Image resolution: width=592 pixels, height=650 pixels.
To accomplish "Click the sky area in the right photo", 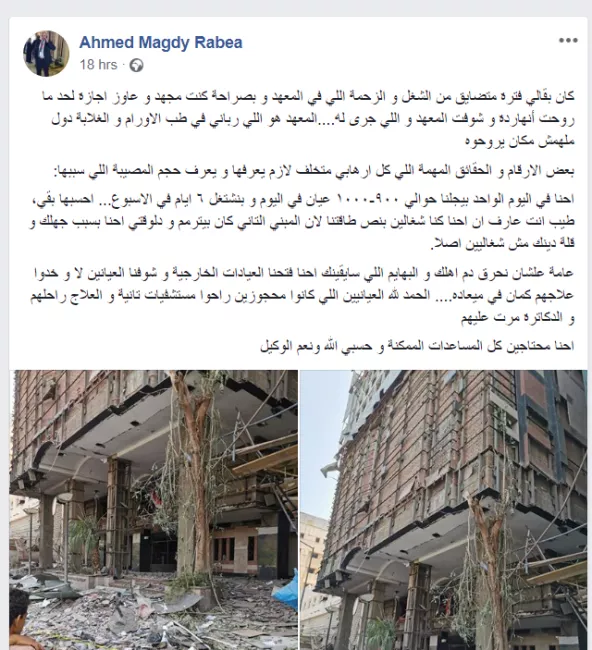I will click(319, 435).
